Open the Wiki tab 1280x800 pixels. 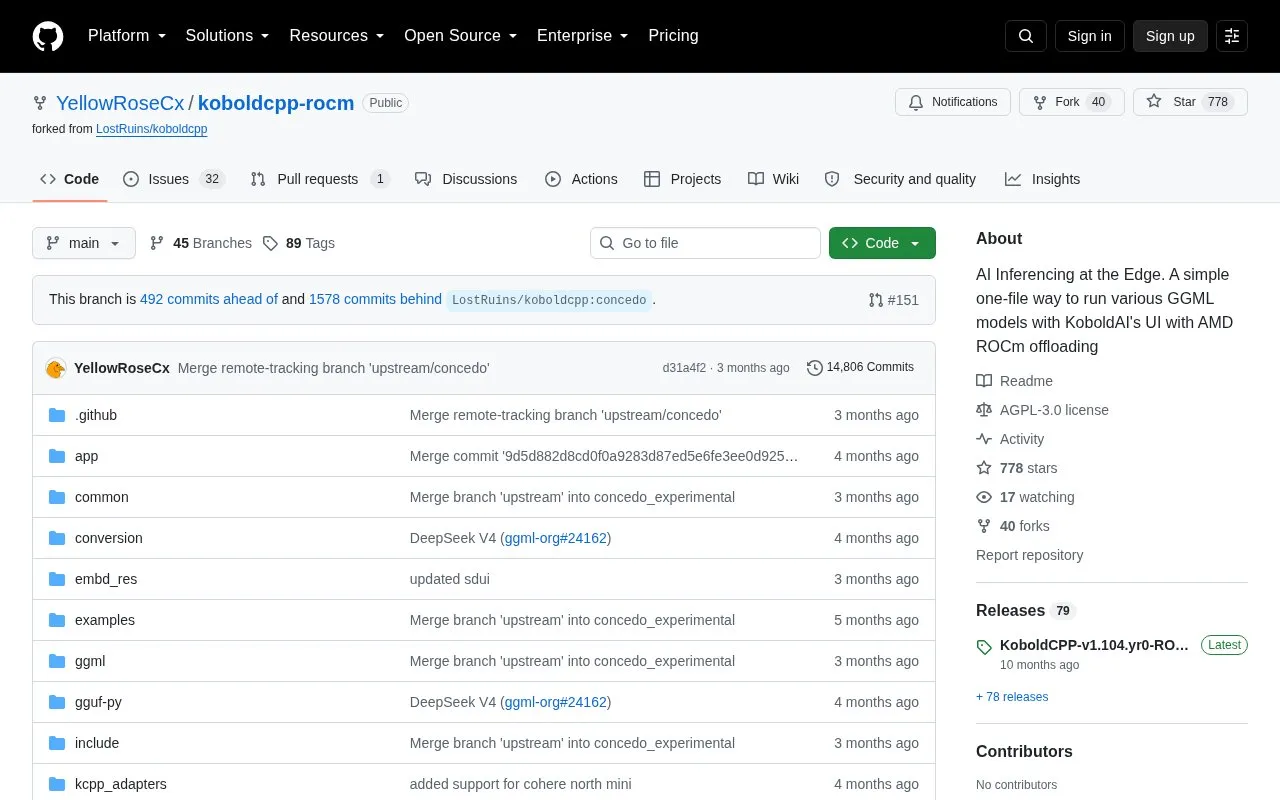click(x=773, y=179)
